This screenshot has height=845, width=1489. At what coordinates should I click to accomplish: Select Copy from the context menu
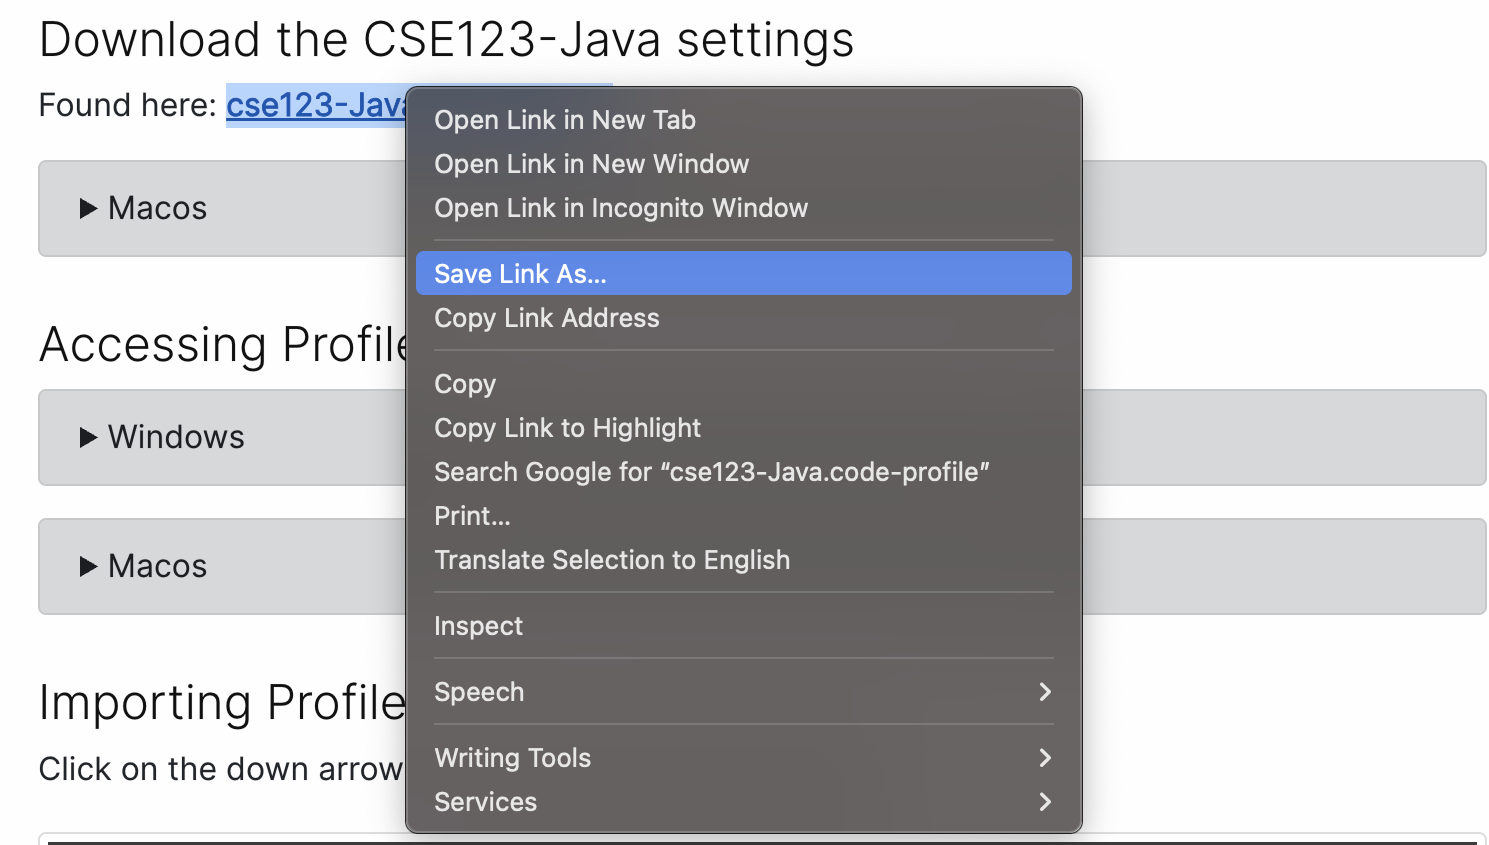[x=464, y=384]
